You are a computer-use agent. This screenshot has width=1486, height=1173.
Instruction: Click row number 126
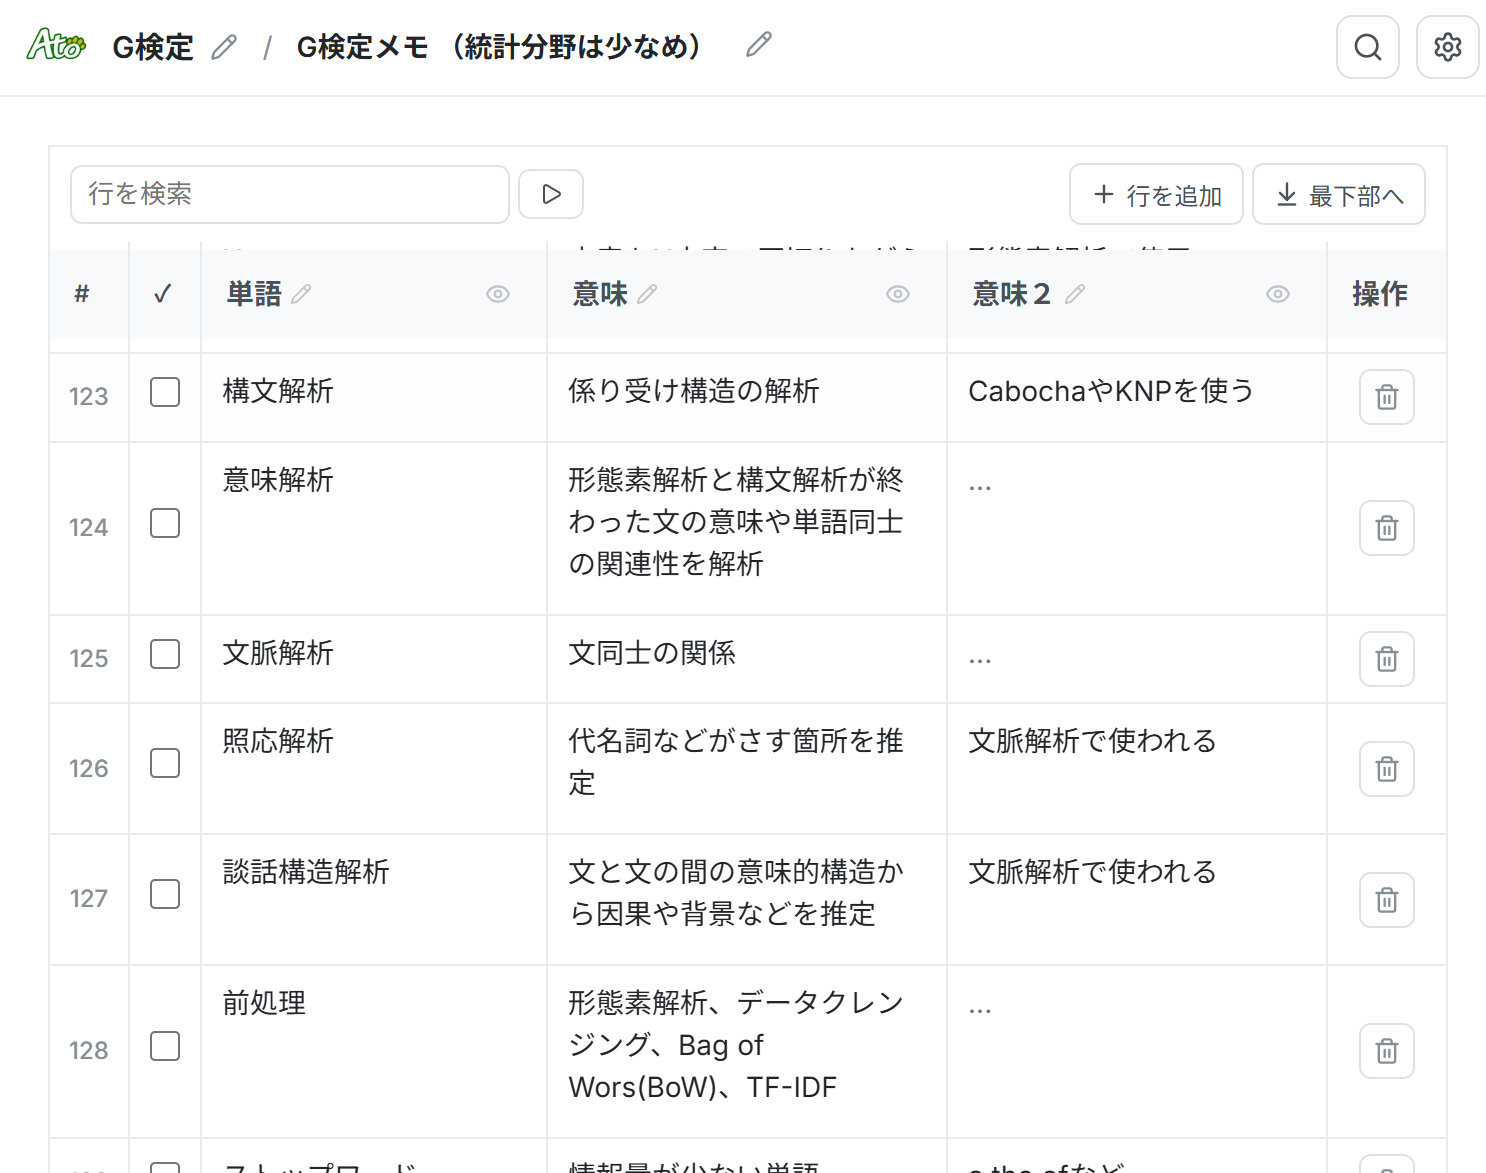[88, 769]
